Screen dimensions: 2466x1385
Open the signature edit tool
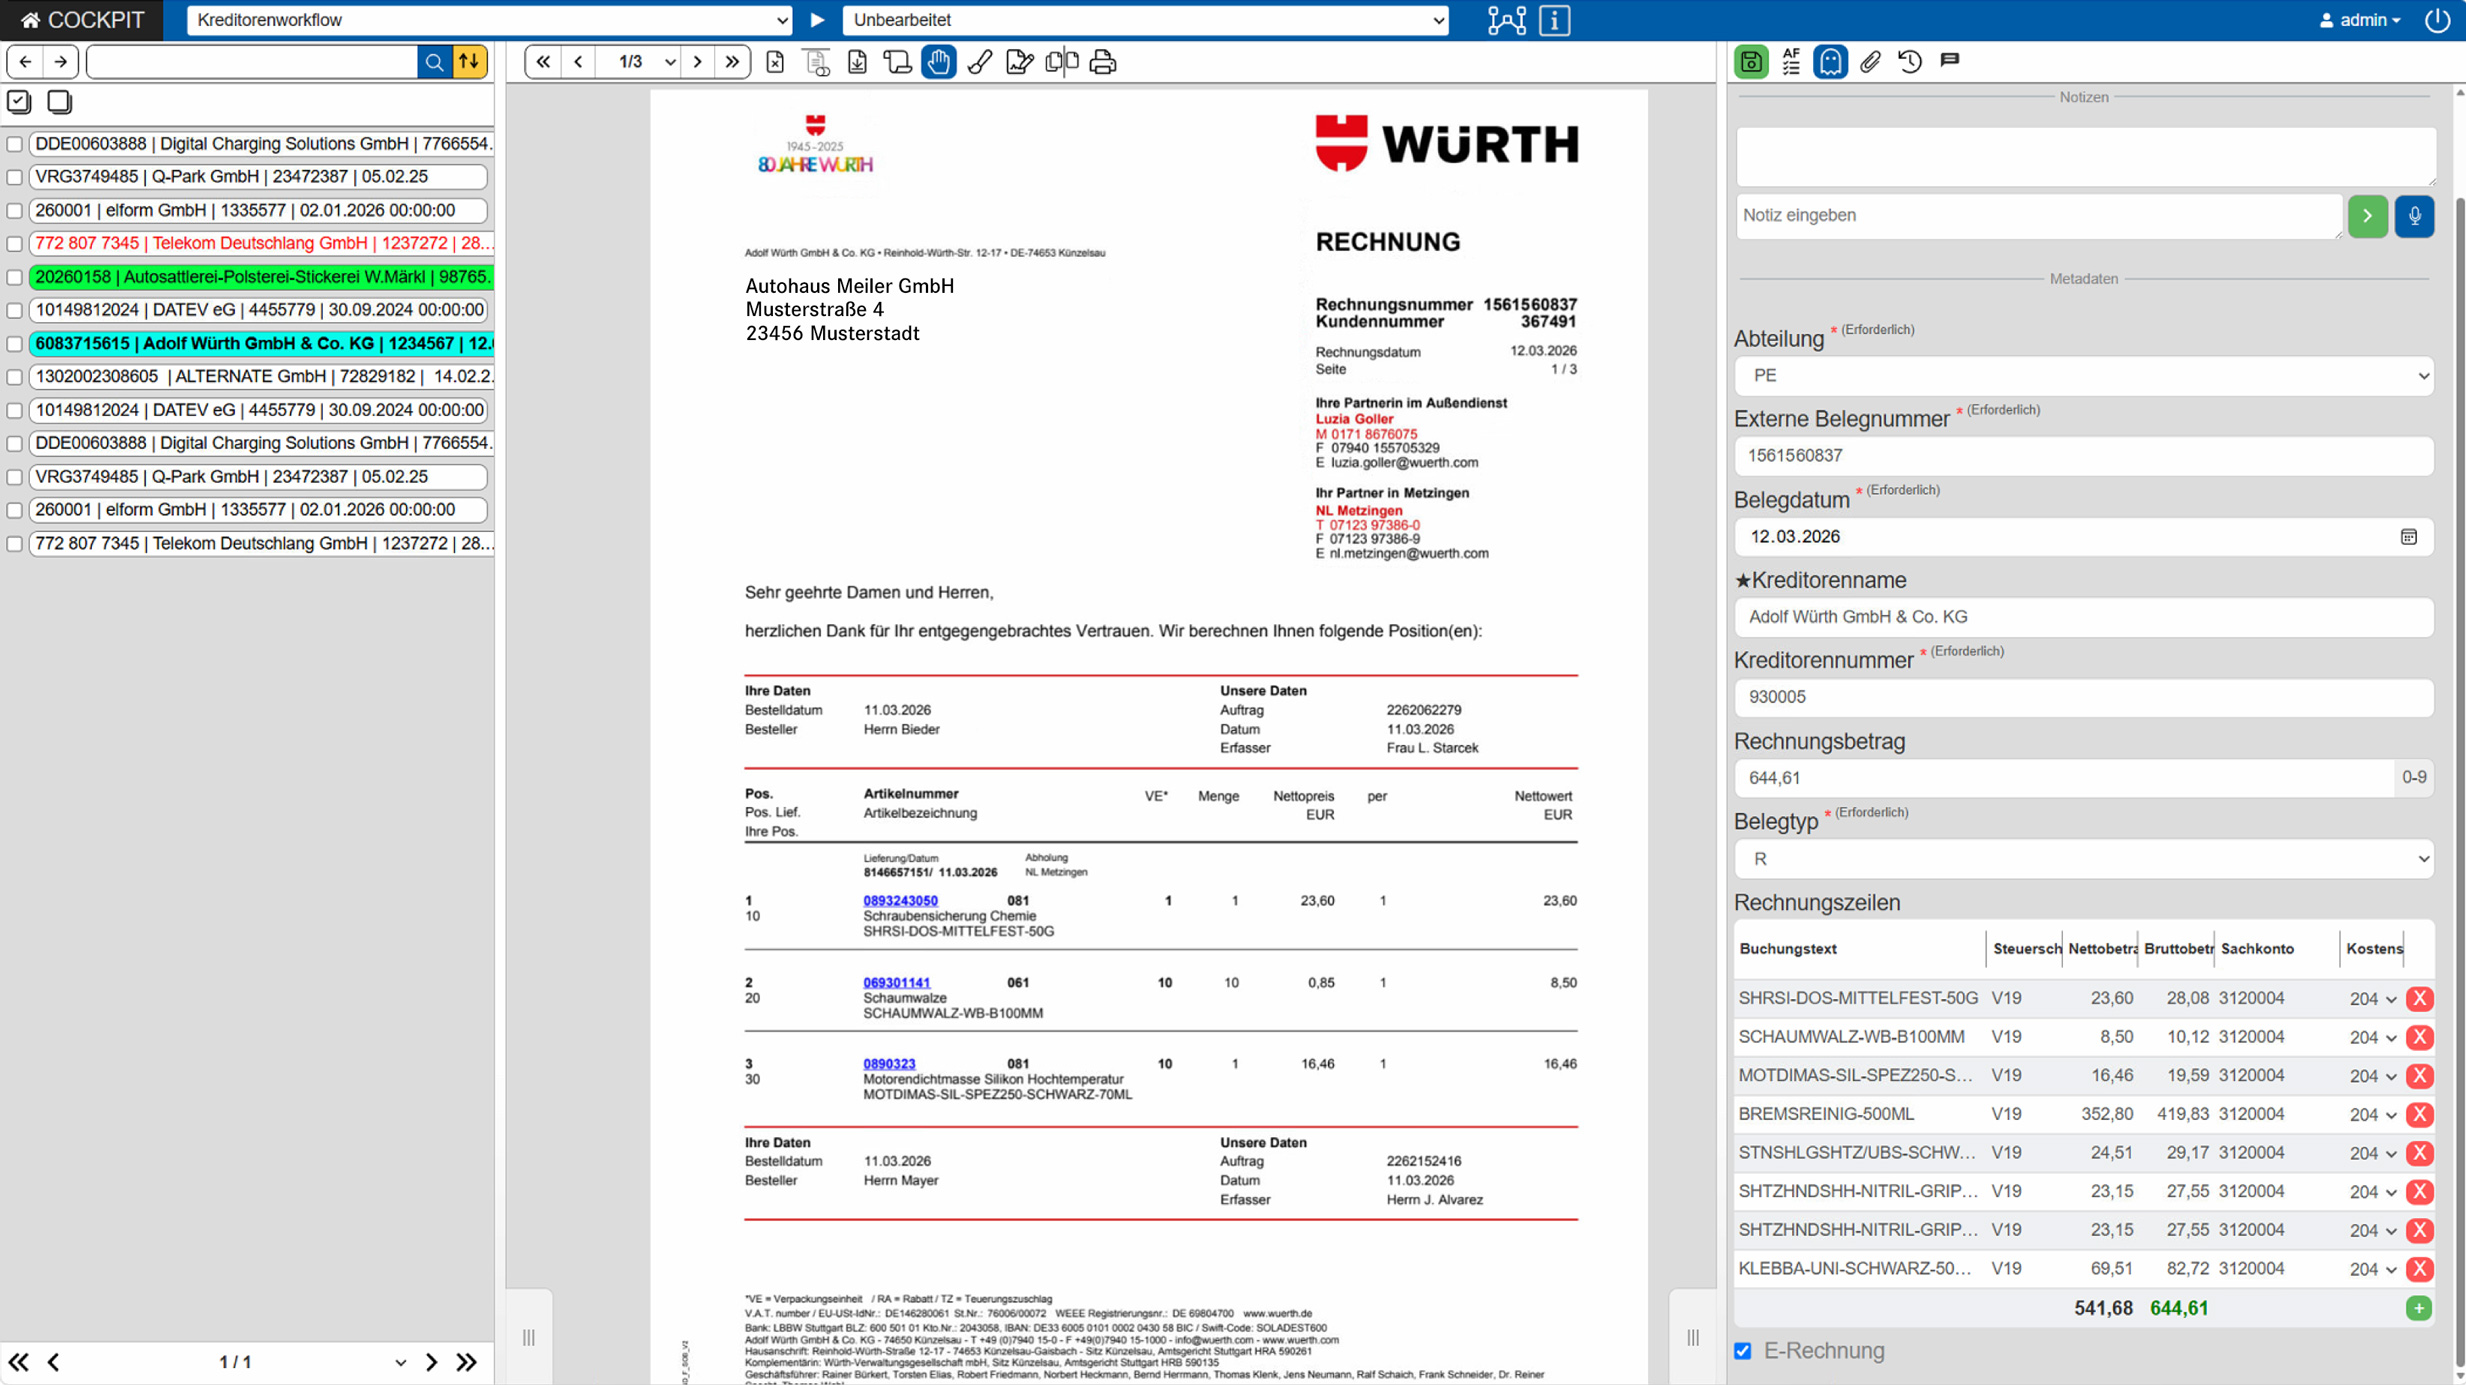[x=1019, y=62]
